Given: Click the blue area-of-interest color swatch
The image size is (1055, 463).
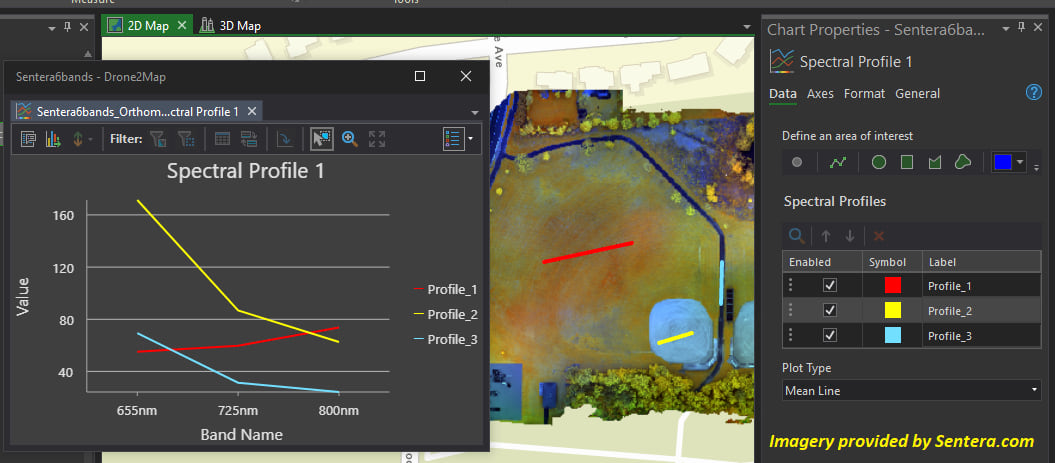Looking at the screenshot, I should click(1003, 162).
